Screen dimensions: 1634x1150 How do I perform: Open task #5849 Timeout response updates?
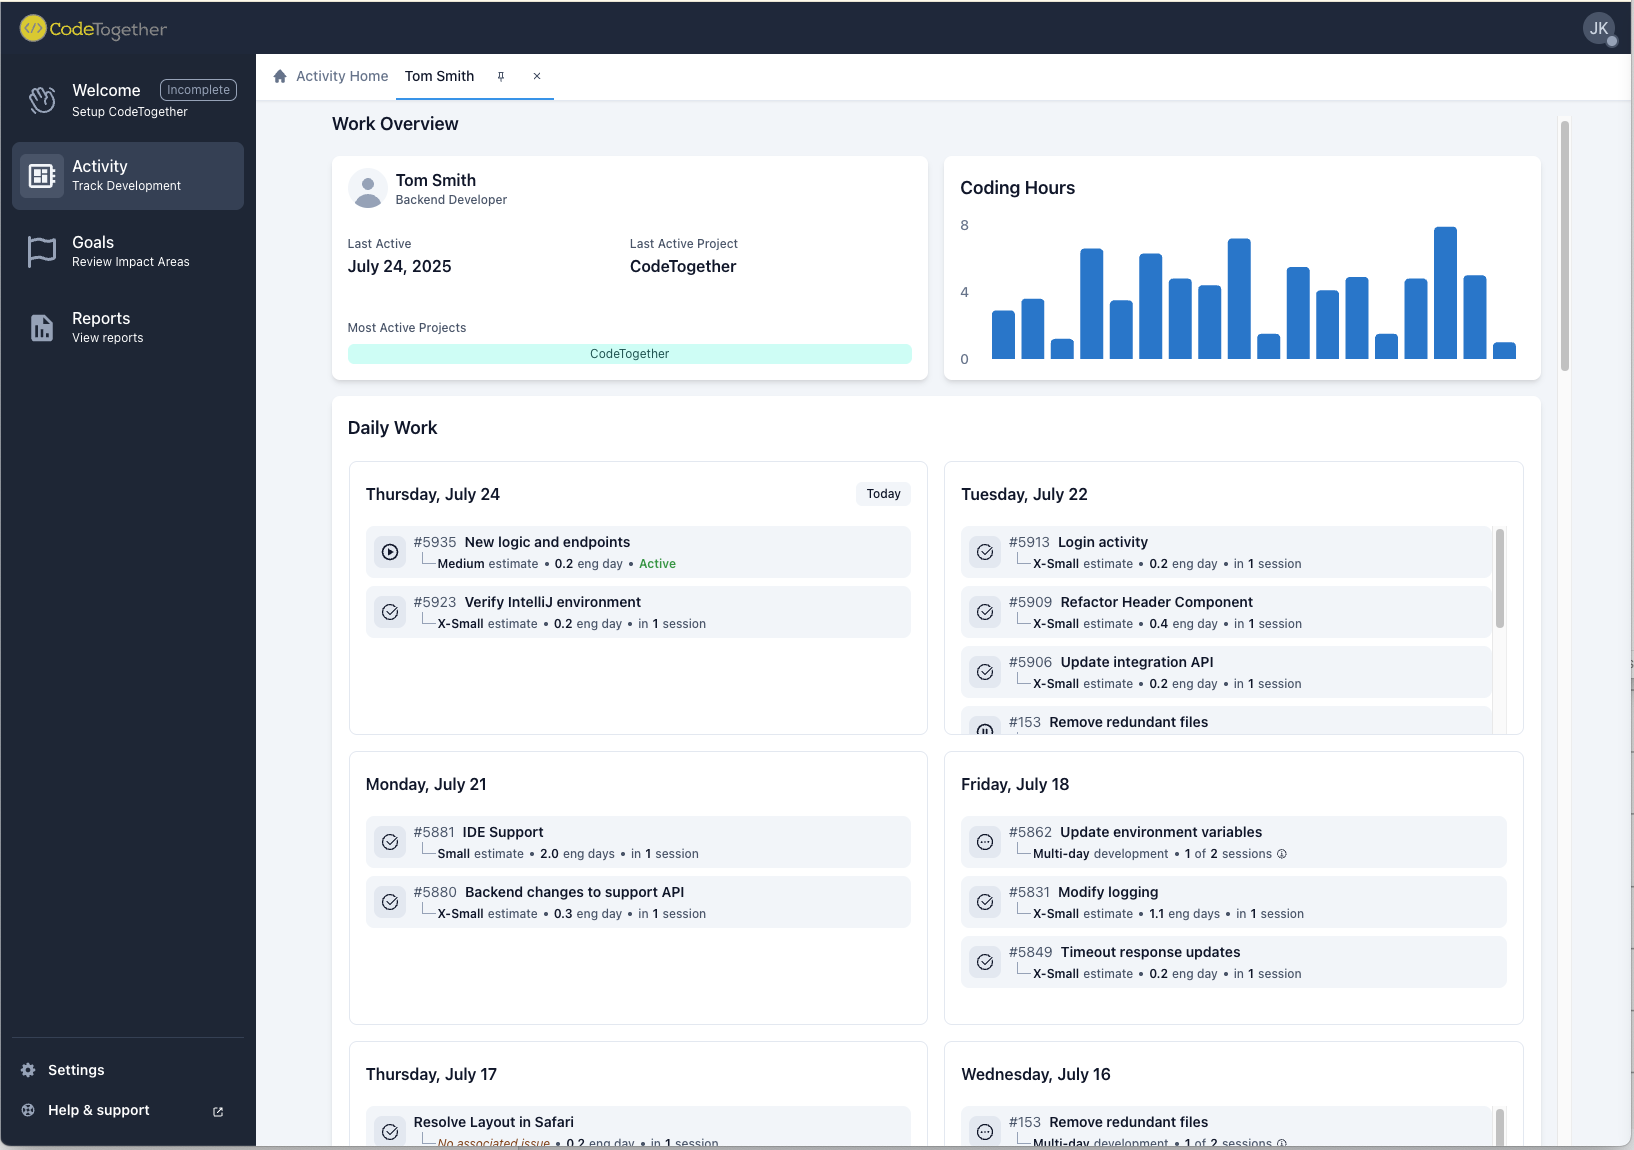point(1233,962)
